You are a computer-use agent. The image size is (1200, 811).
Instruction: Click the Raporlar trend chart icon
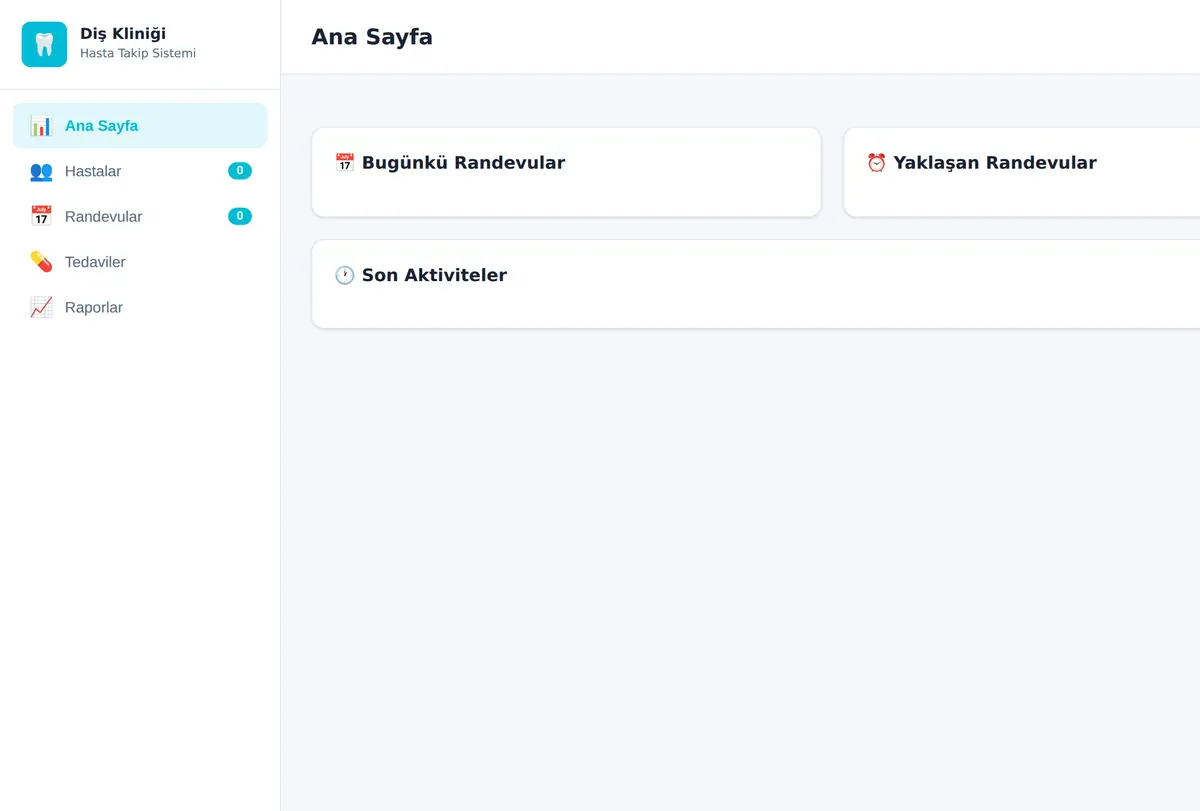pyautogui.click(x=41, y=307)
